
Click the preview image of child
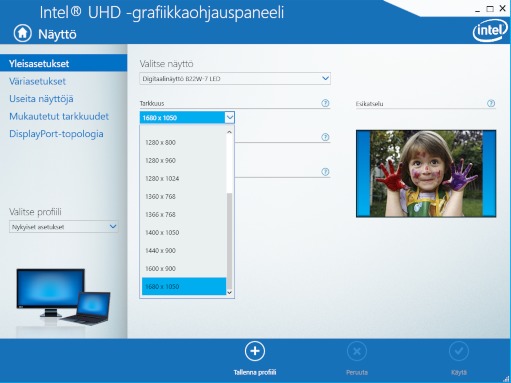tap(426, 174)
